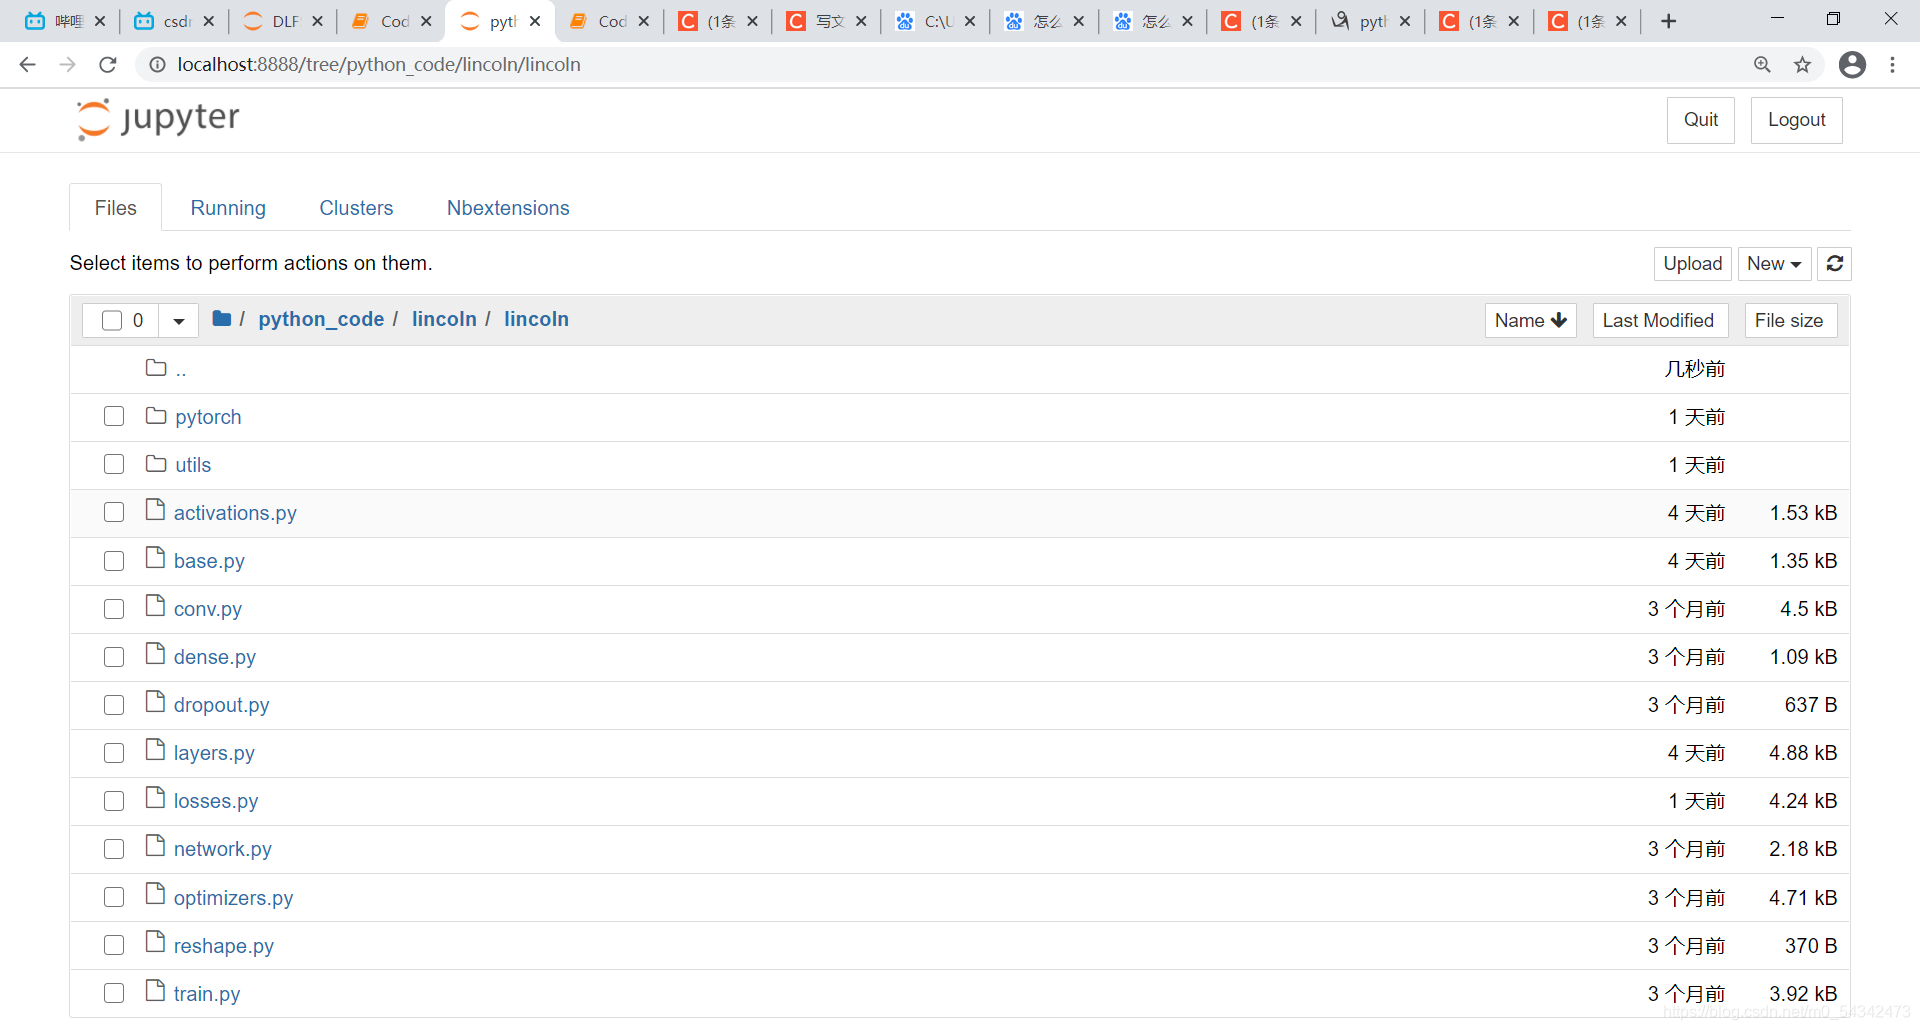The image size is (1920, 1030).
Task: Click the conv.py file icon
Action: click(155, 606)
